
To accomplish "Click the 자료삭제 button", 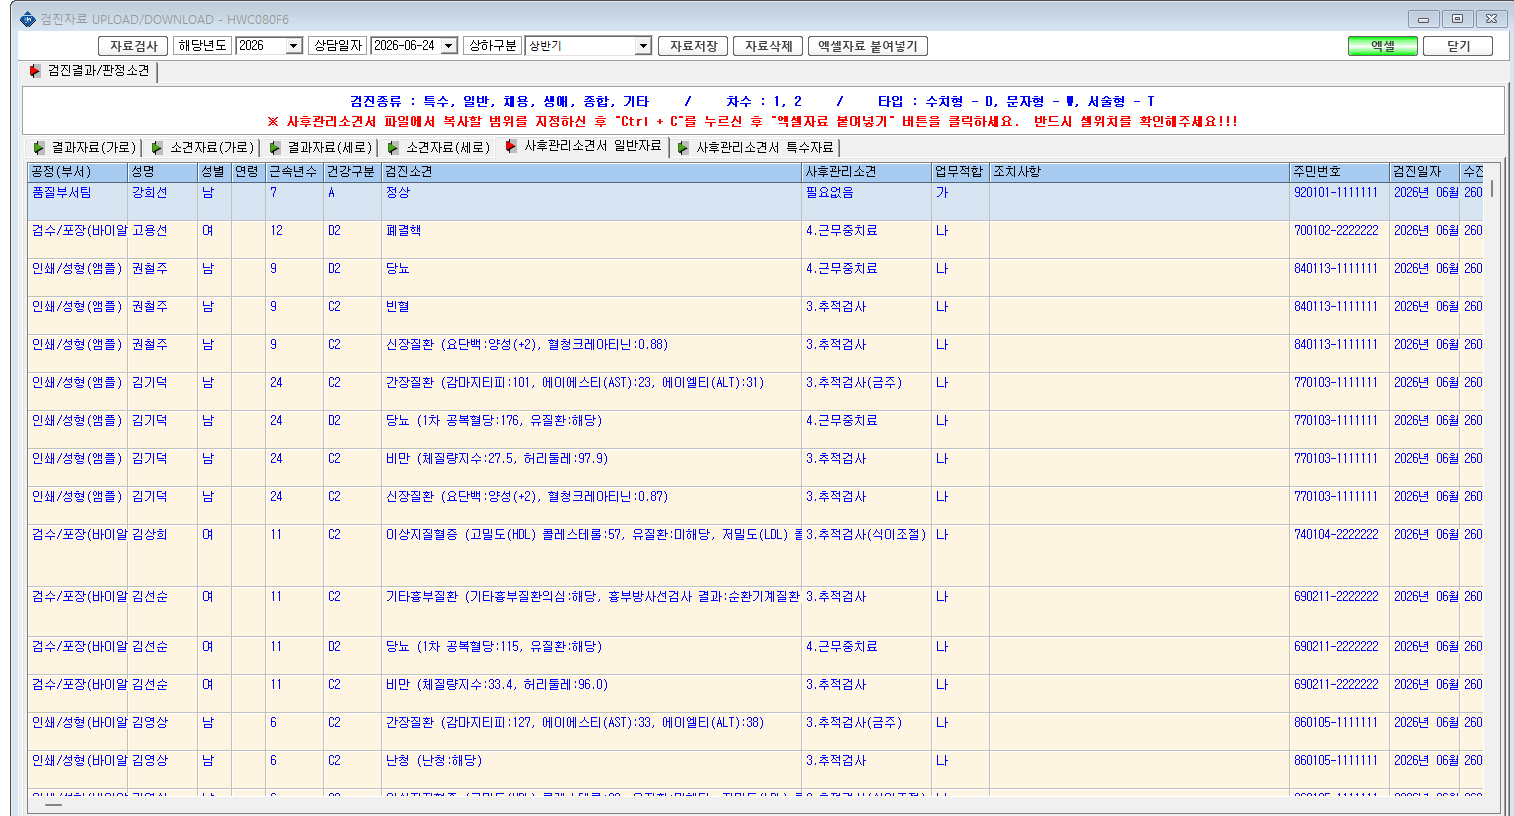I will (x=768, y=46).
